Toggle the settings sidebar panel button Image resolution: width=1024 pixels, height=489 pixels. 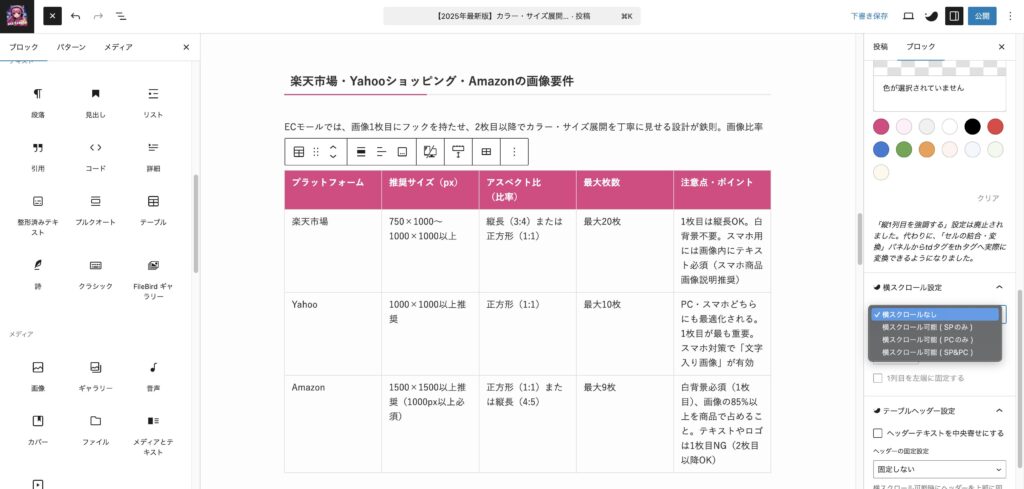[954, 16]
